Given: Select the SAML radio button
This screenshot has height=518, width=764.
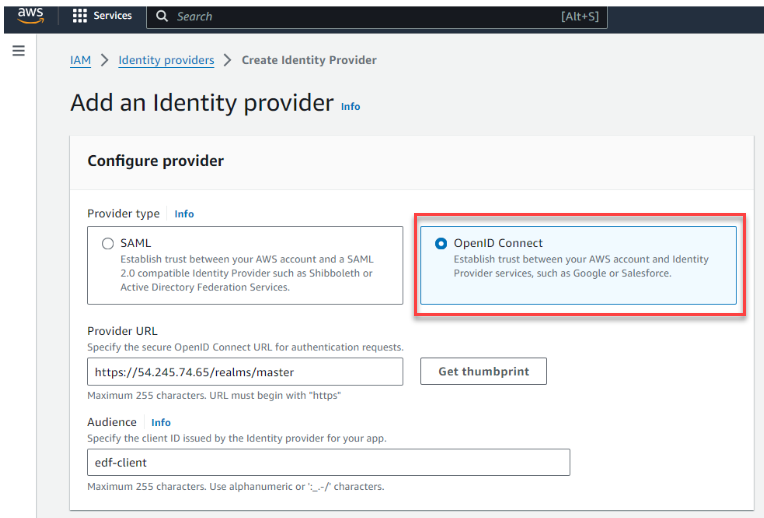Looking at the screenshot, I should 108,243.
